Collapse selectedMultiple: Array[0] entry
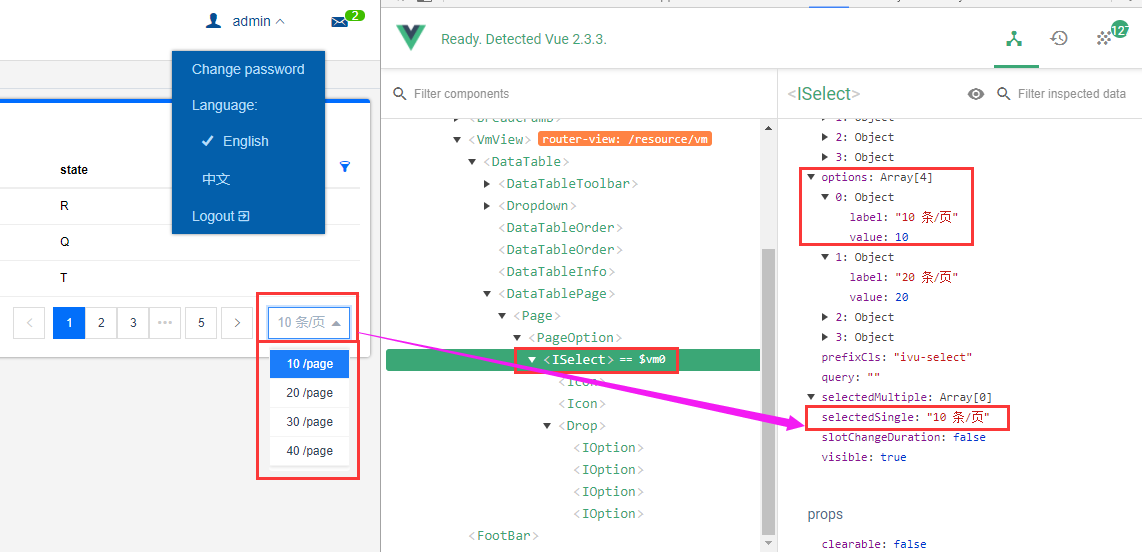 point(811,397)
